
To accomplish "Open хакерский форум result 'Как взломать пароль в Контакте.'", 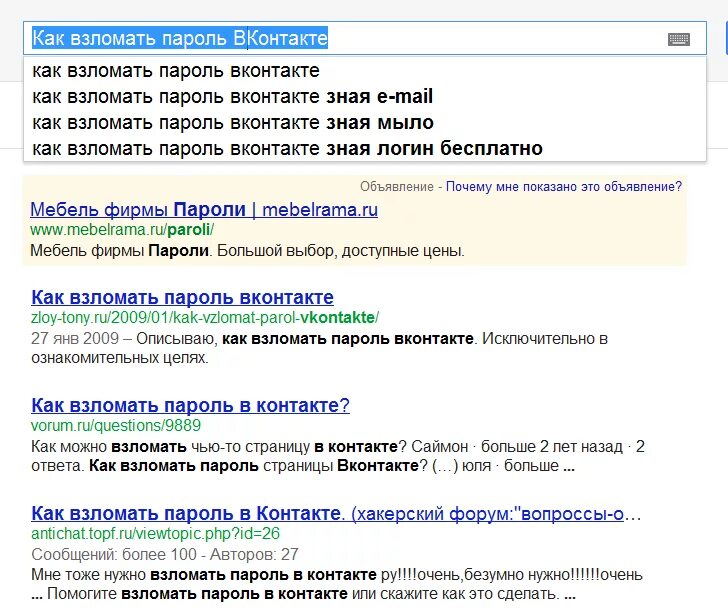I will click(336, 513).
